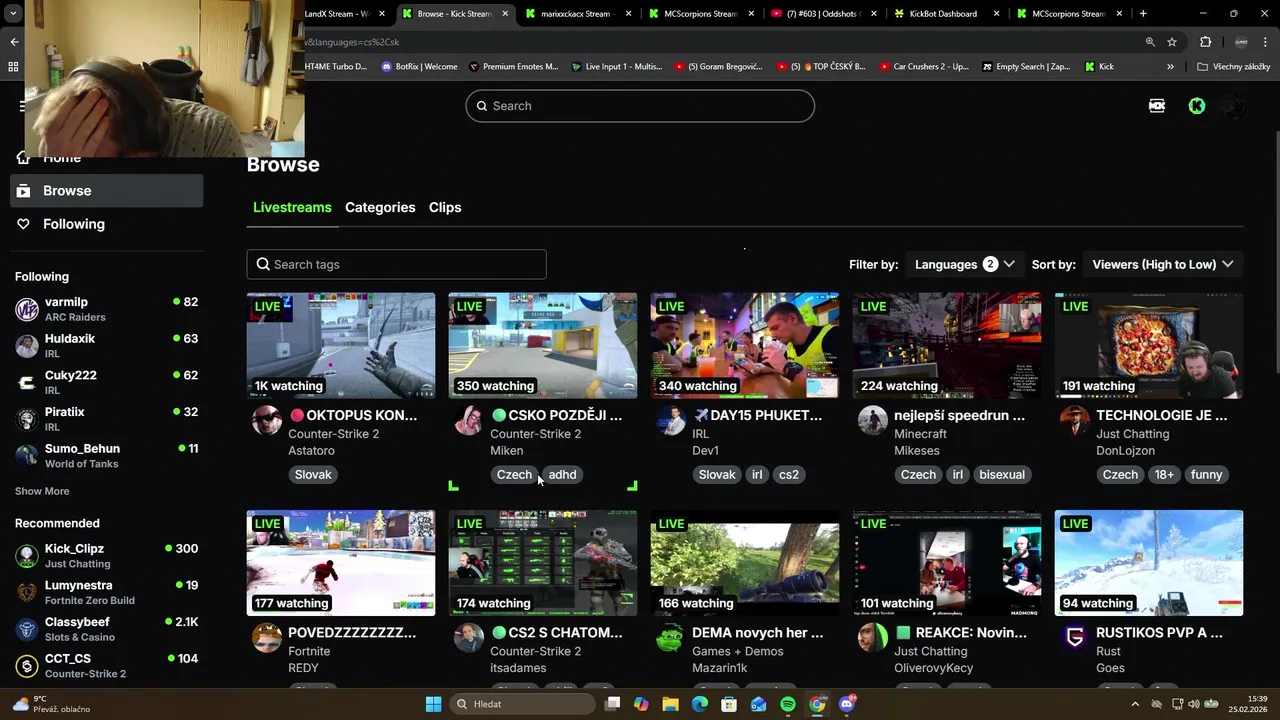Viewport: 1280px width, 720px height.
Task: Click the adhd tag under Miken stream
Action: 562,475
